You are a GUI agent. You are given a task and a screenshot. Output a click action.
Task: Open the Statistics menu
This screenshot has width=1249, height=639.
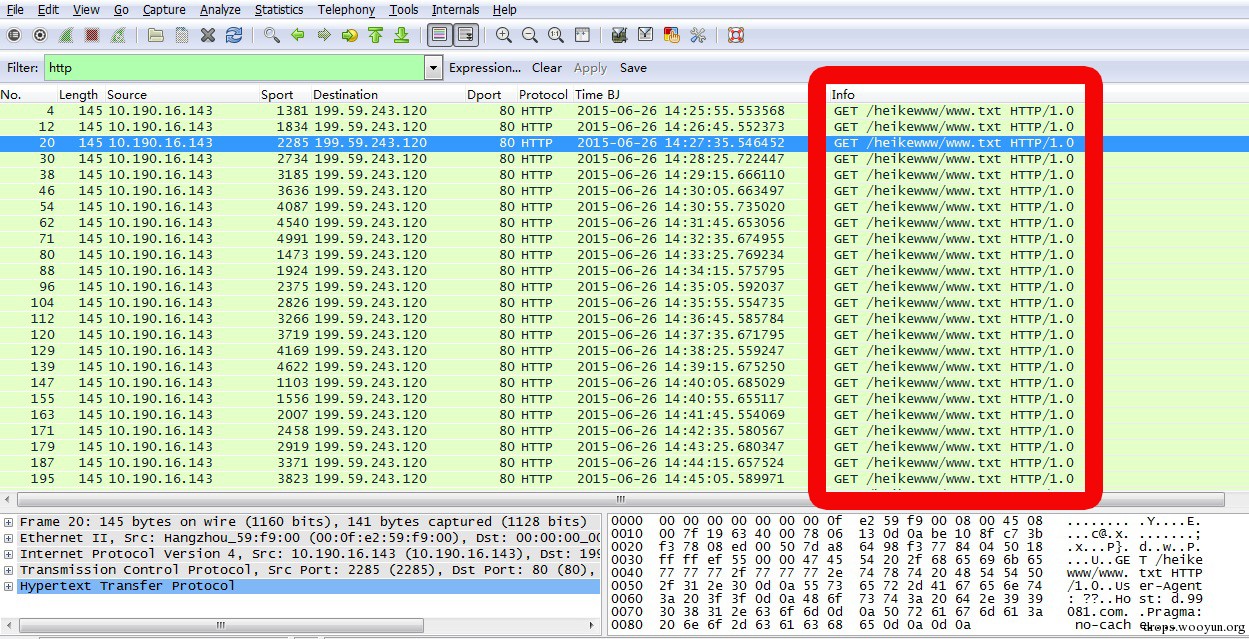tap(278, 9)
